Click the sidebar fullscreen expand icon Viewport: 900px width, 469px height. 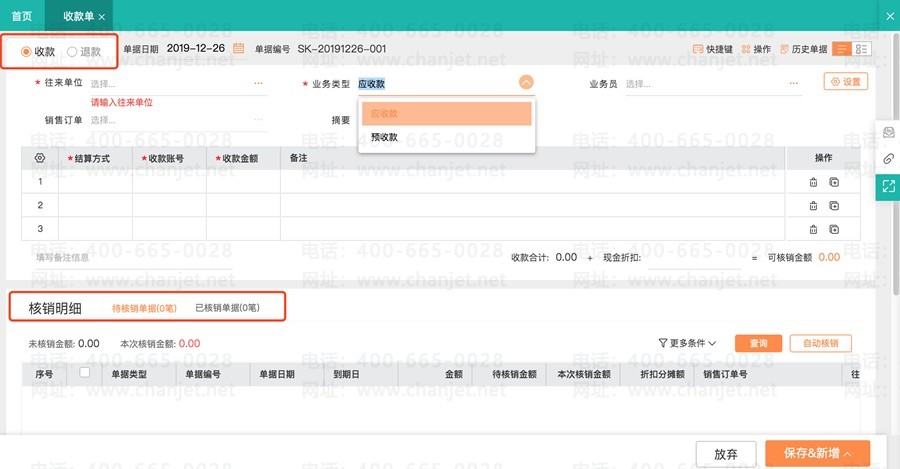[889, 186]
